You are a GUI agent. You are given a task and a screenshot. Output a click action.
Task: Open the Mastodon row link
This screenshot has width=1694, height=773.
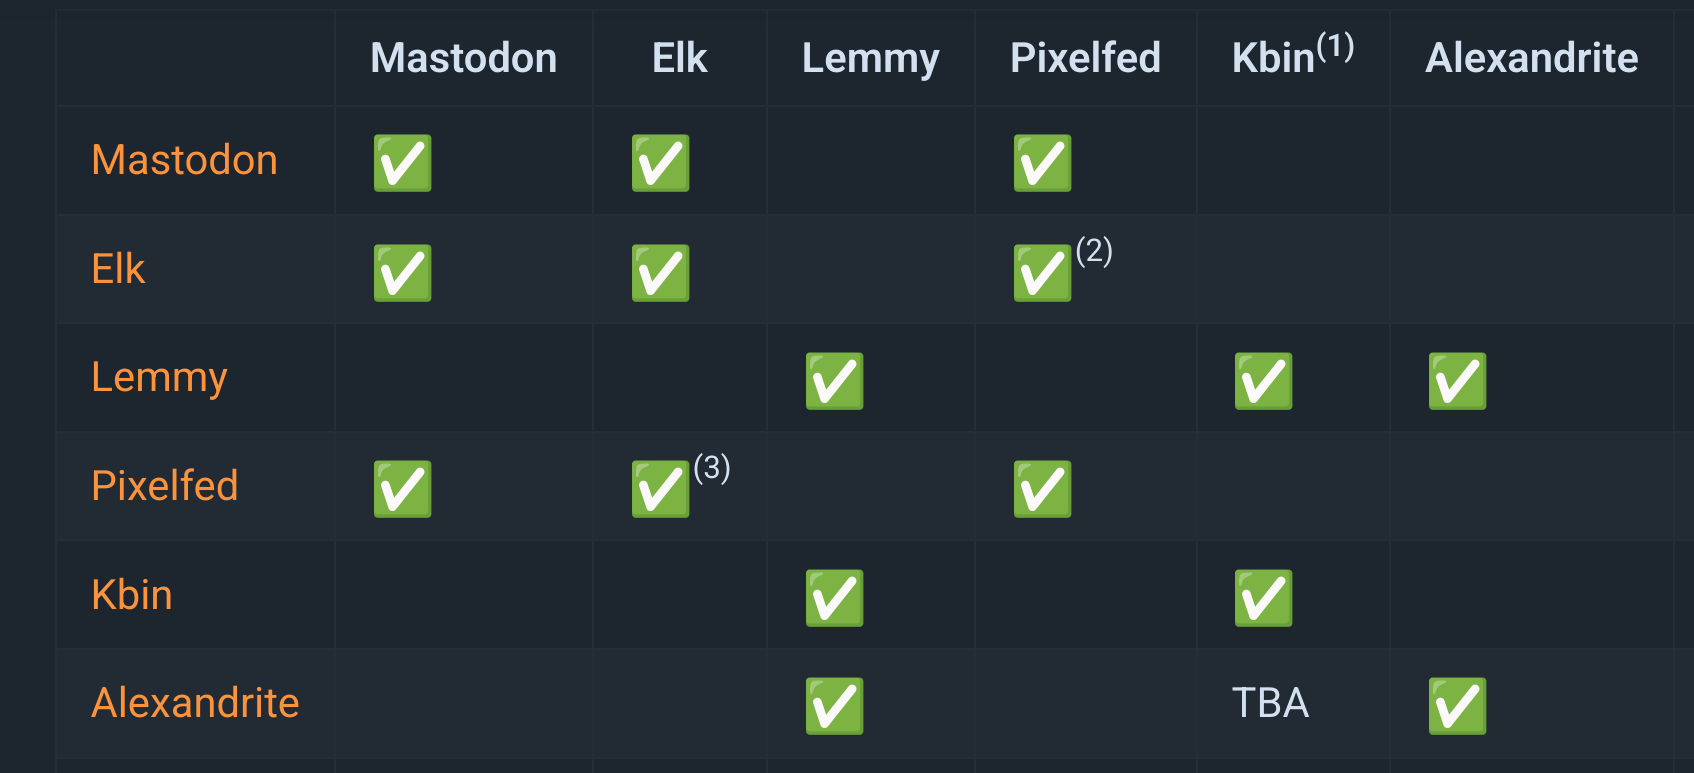[184, 160]
